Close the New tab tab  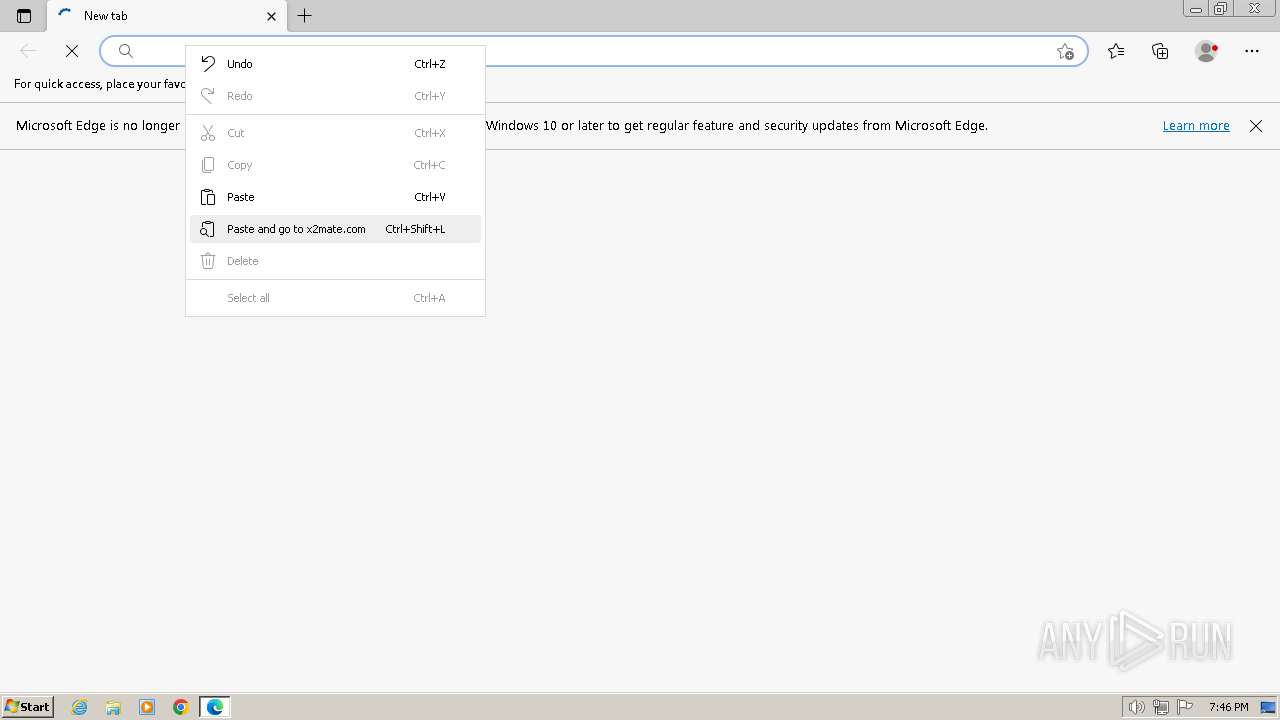point(271,16)
